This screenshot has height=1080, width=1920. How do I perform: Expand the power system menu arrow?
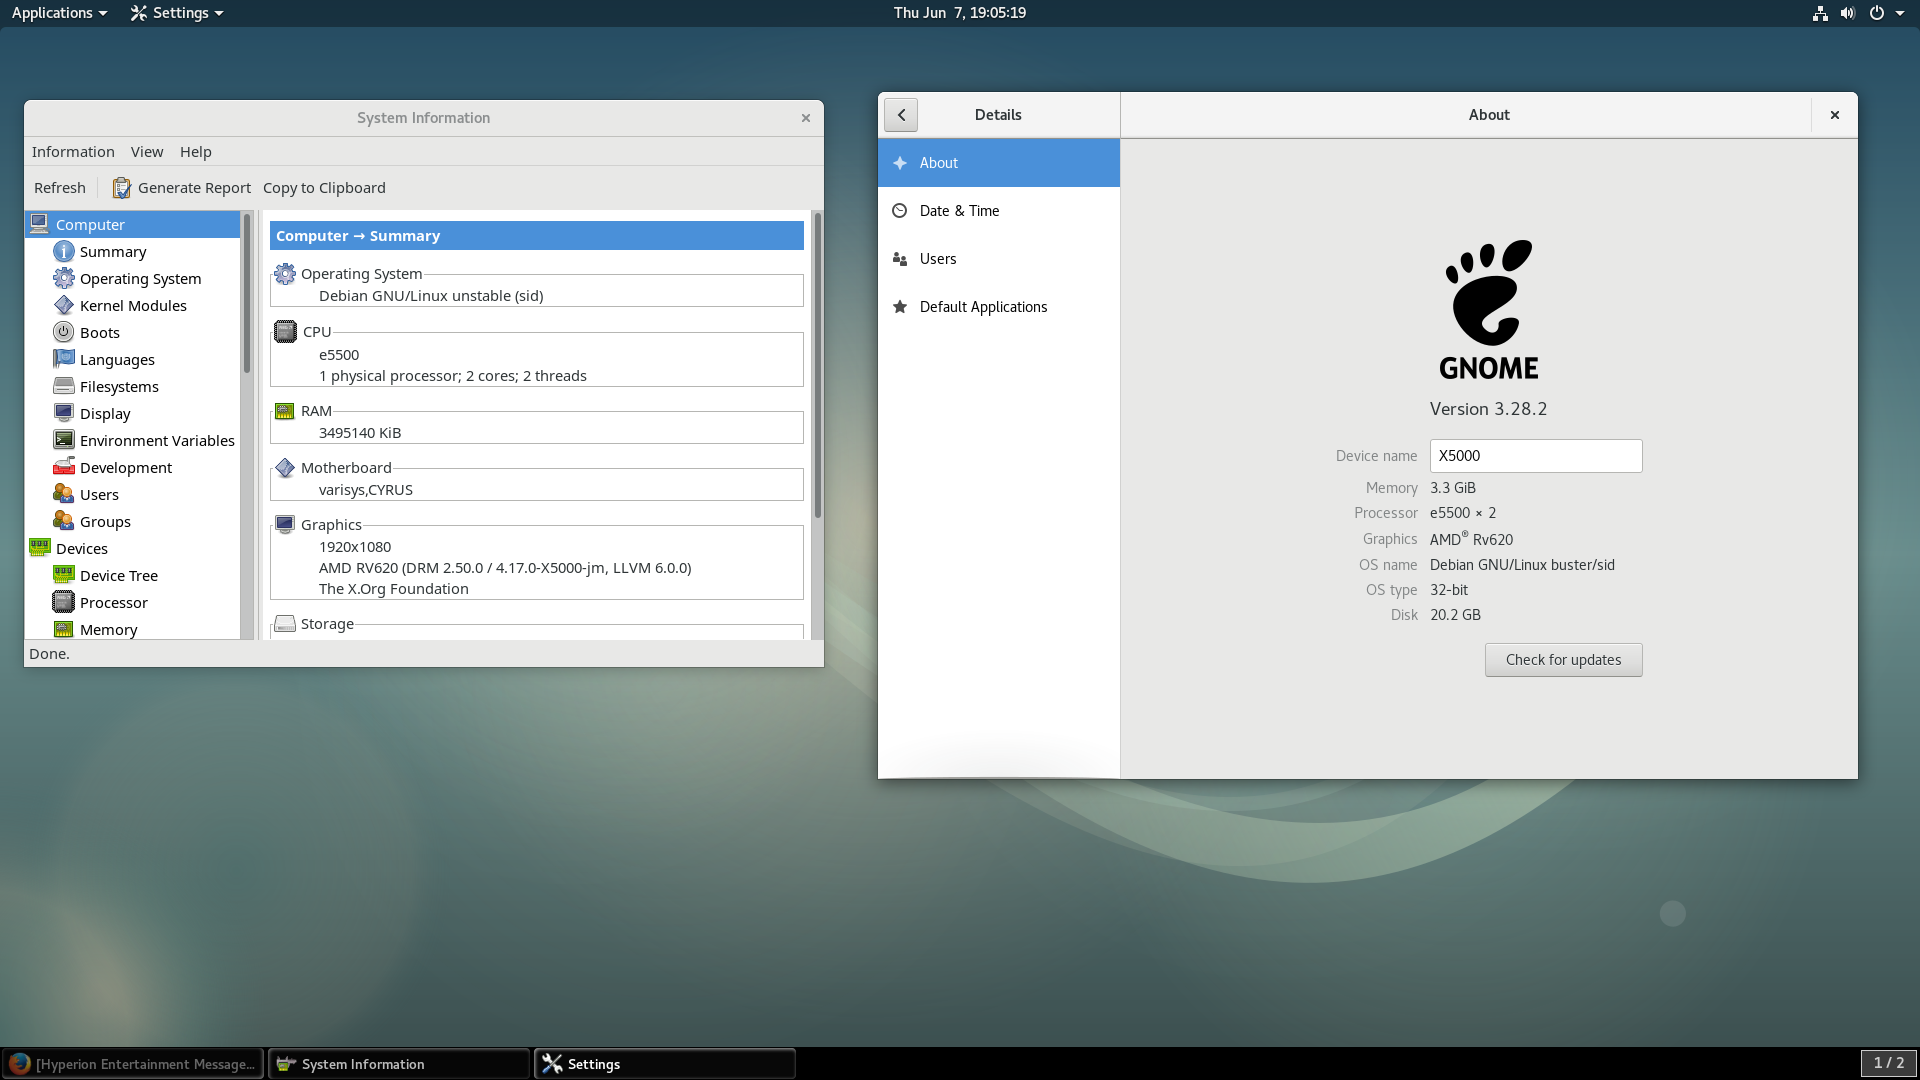tap(1900, 13)
